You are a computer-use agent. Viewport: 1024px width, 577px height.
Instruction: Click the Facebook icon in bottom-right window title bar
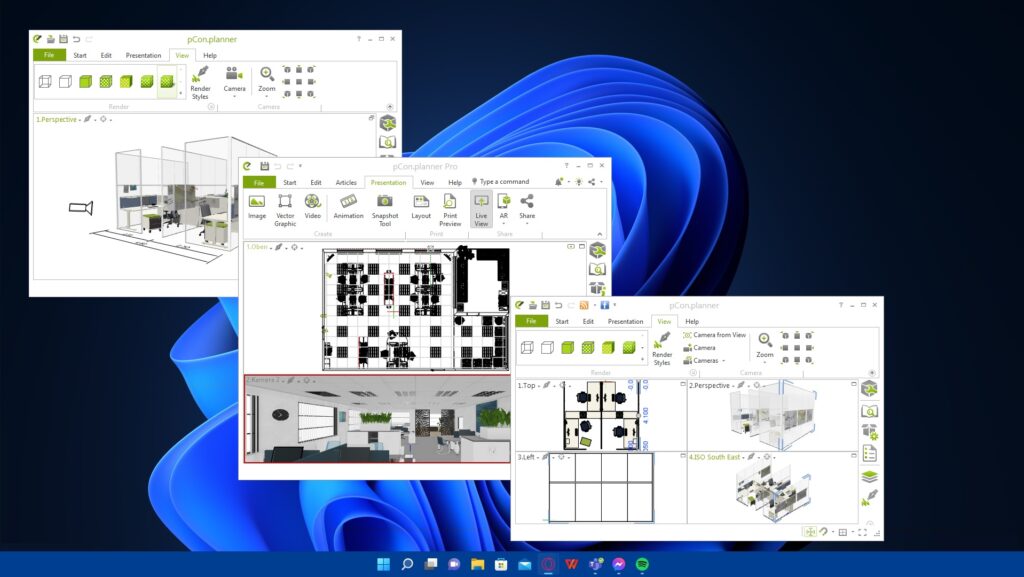(605, 305)
